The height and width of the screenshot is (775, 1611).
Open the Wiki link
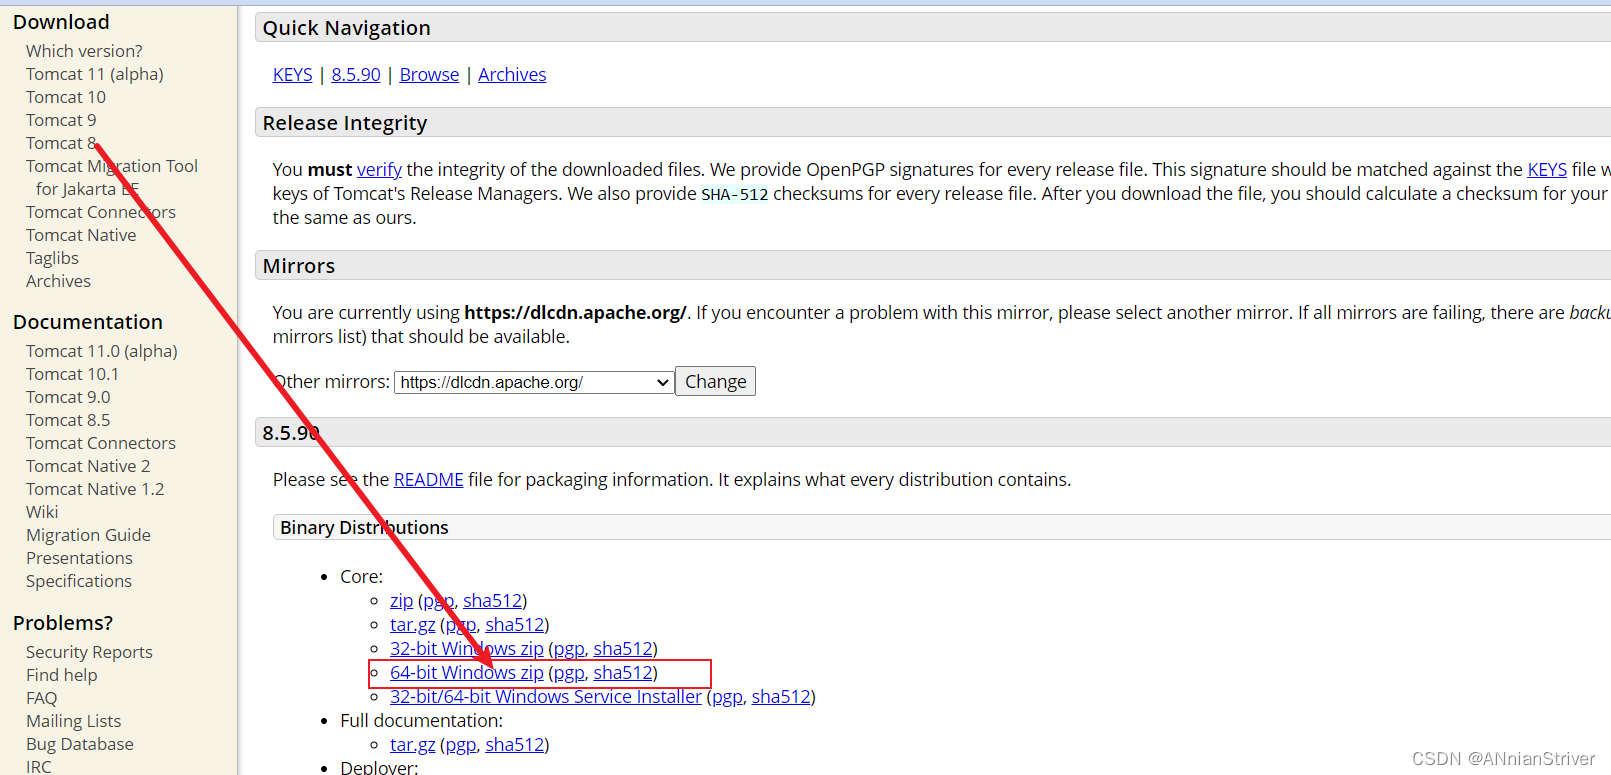click(42, 512)
